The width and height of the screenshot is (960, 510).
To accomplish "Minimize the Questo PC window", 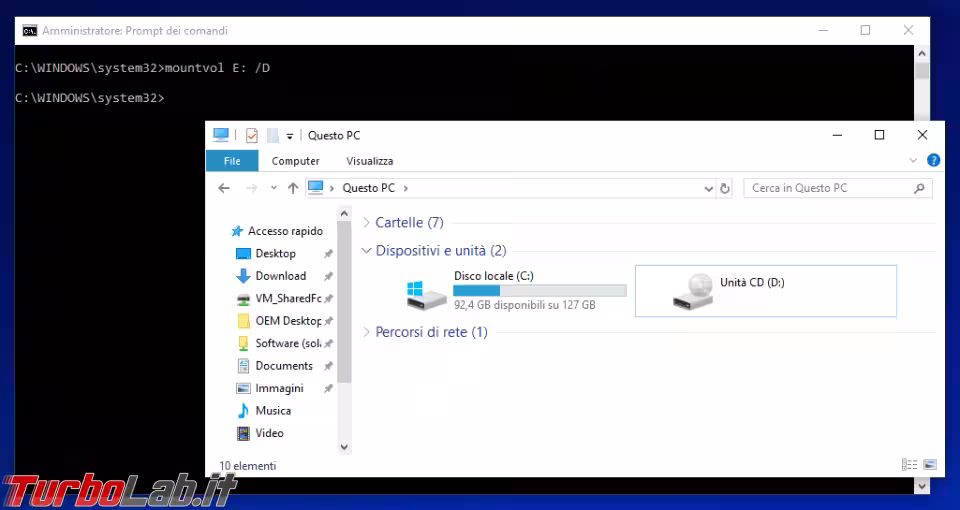I will pos(838,135).
